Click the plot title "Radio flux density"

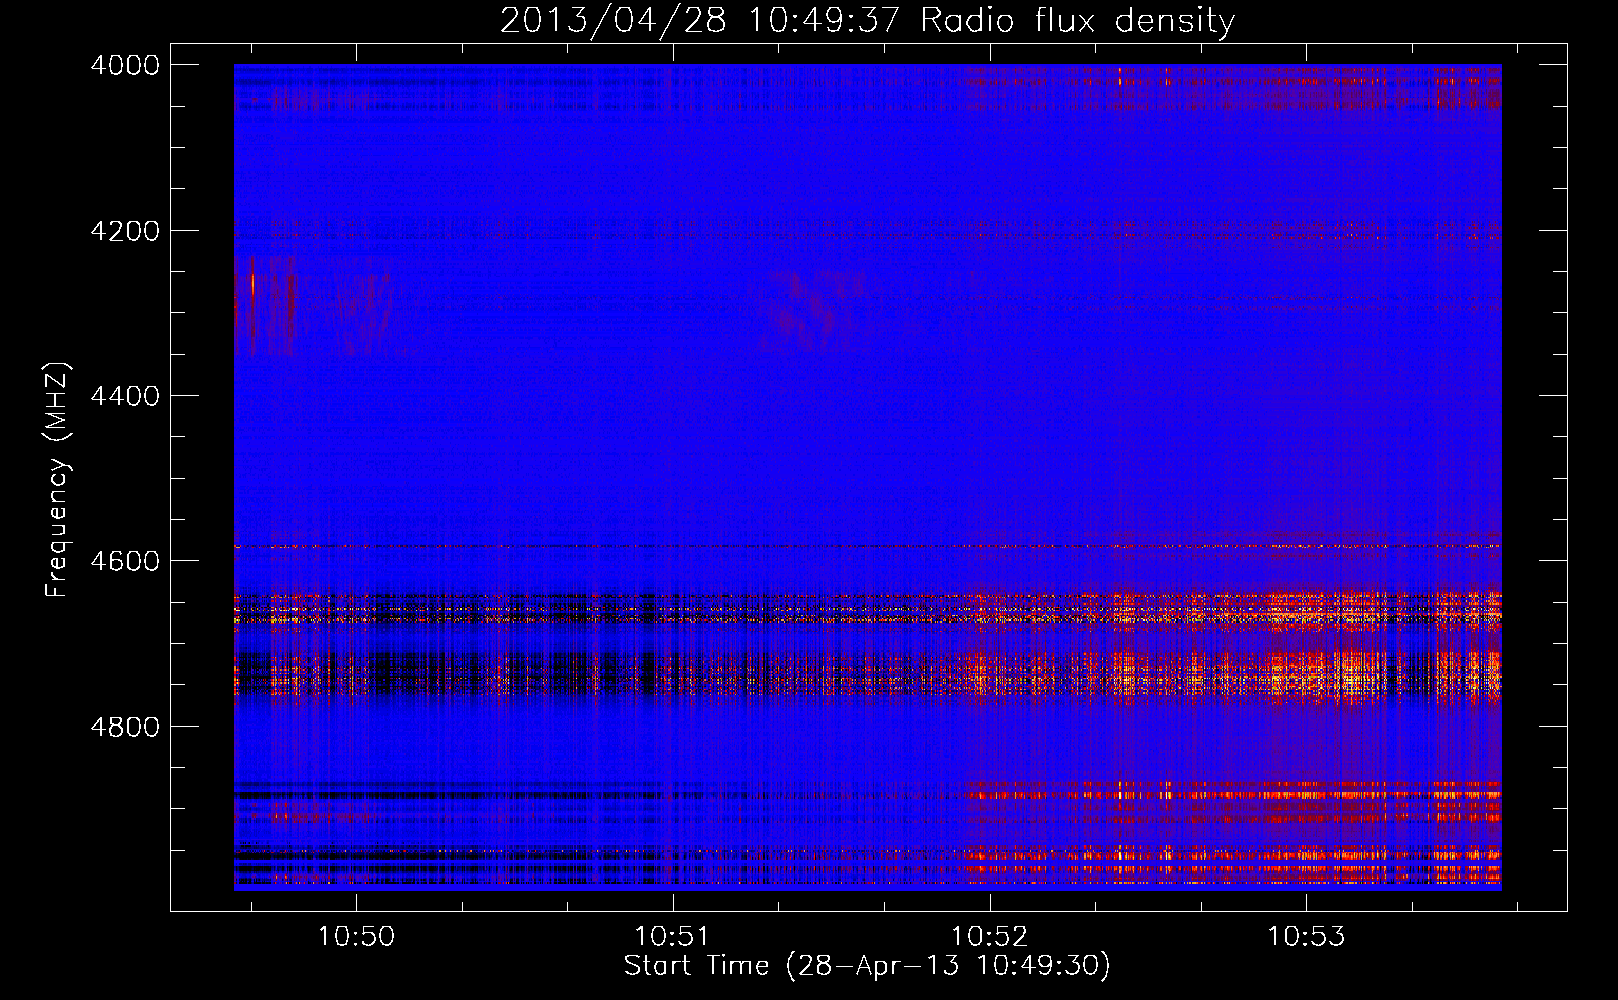[x=1078, y=21]
